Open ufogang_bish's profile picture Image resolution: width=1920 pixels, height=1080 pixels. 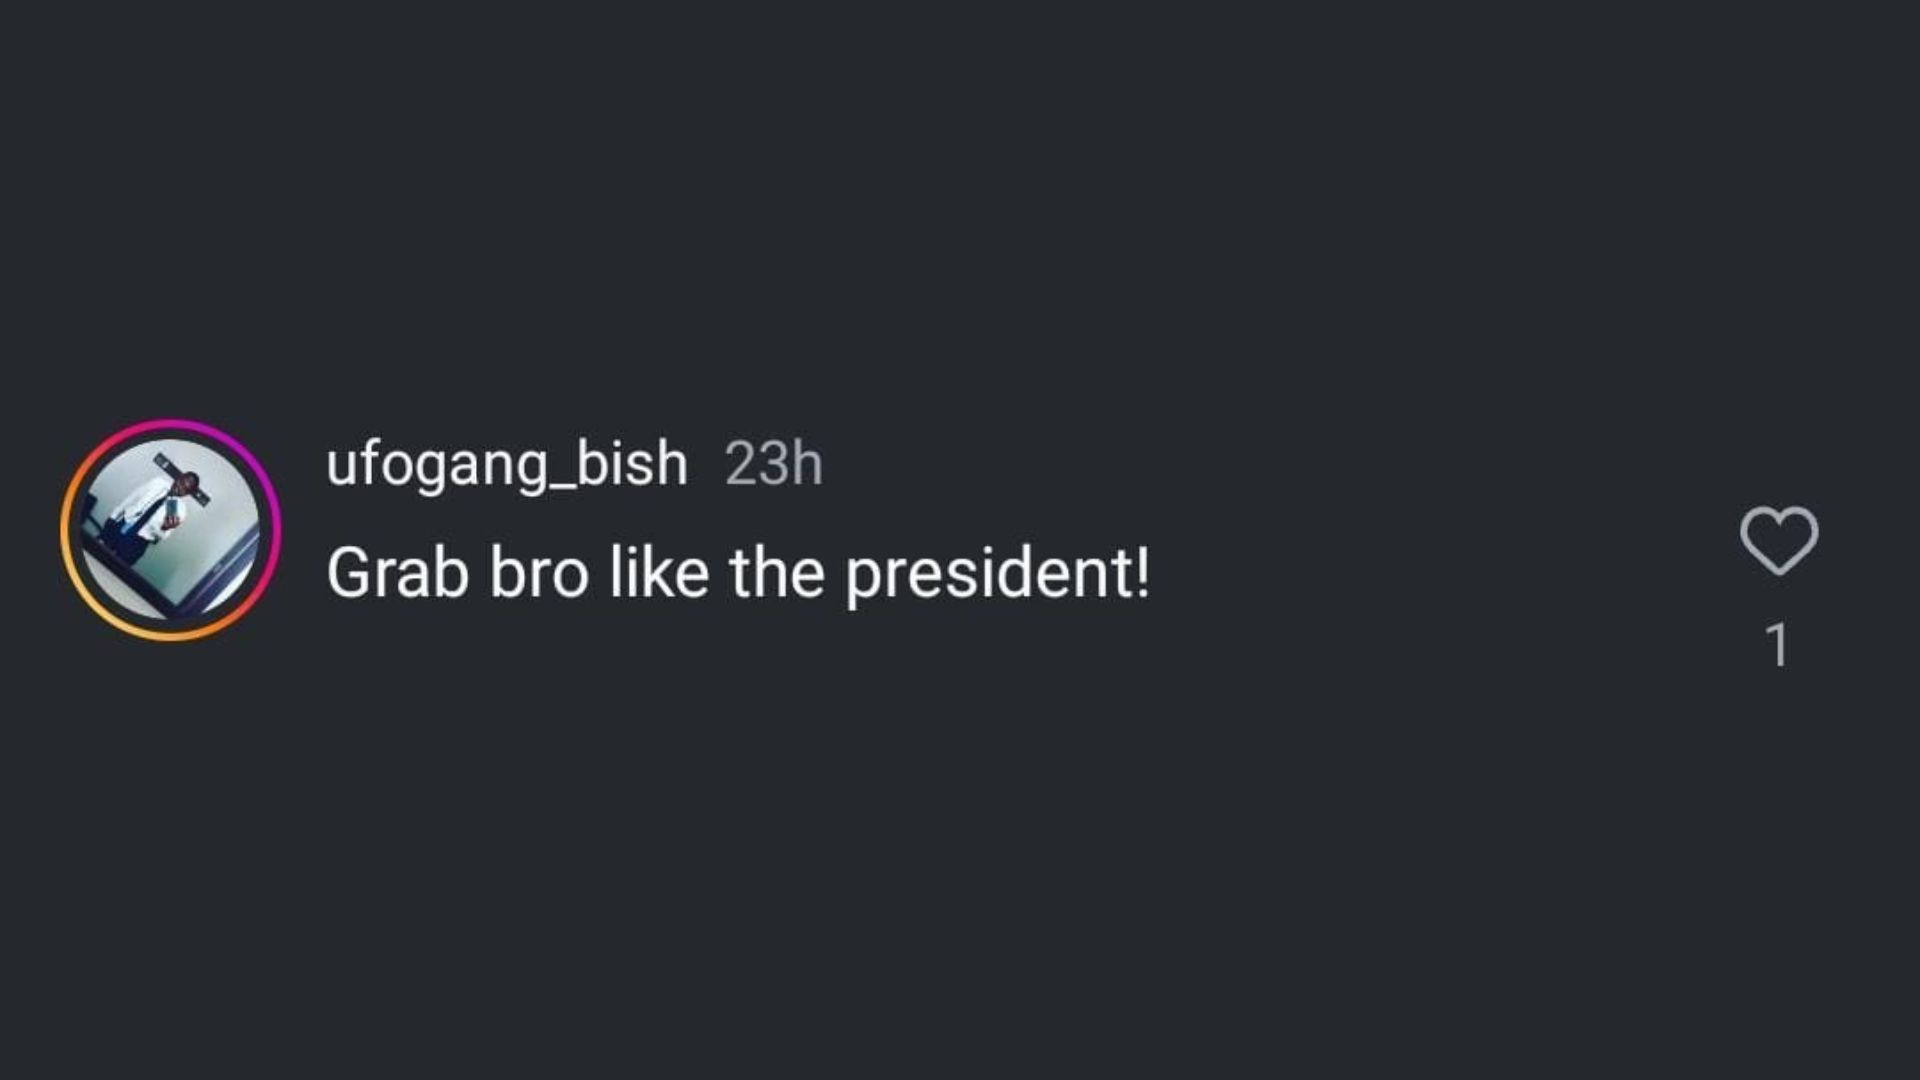point(170,530)
